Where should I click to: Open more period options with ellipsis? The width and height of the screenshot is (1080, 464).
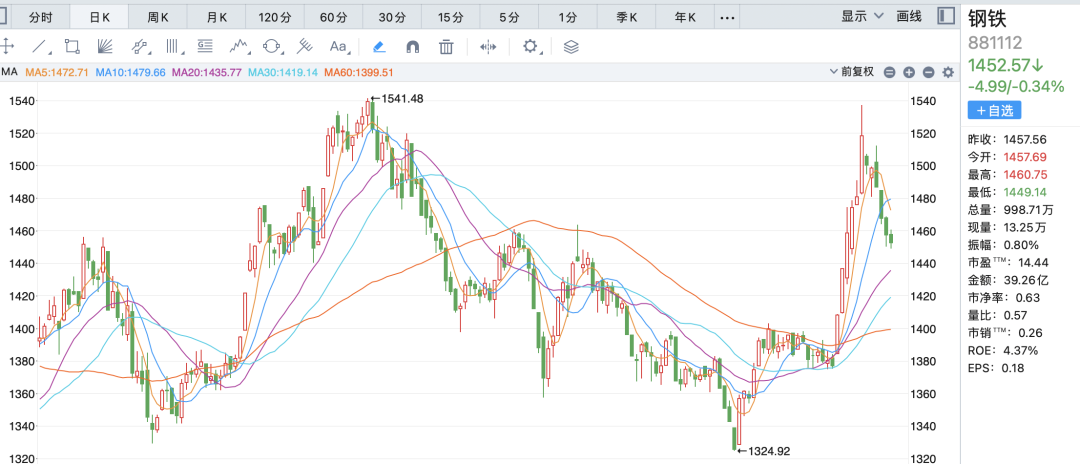pos(728,18)
